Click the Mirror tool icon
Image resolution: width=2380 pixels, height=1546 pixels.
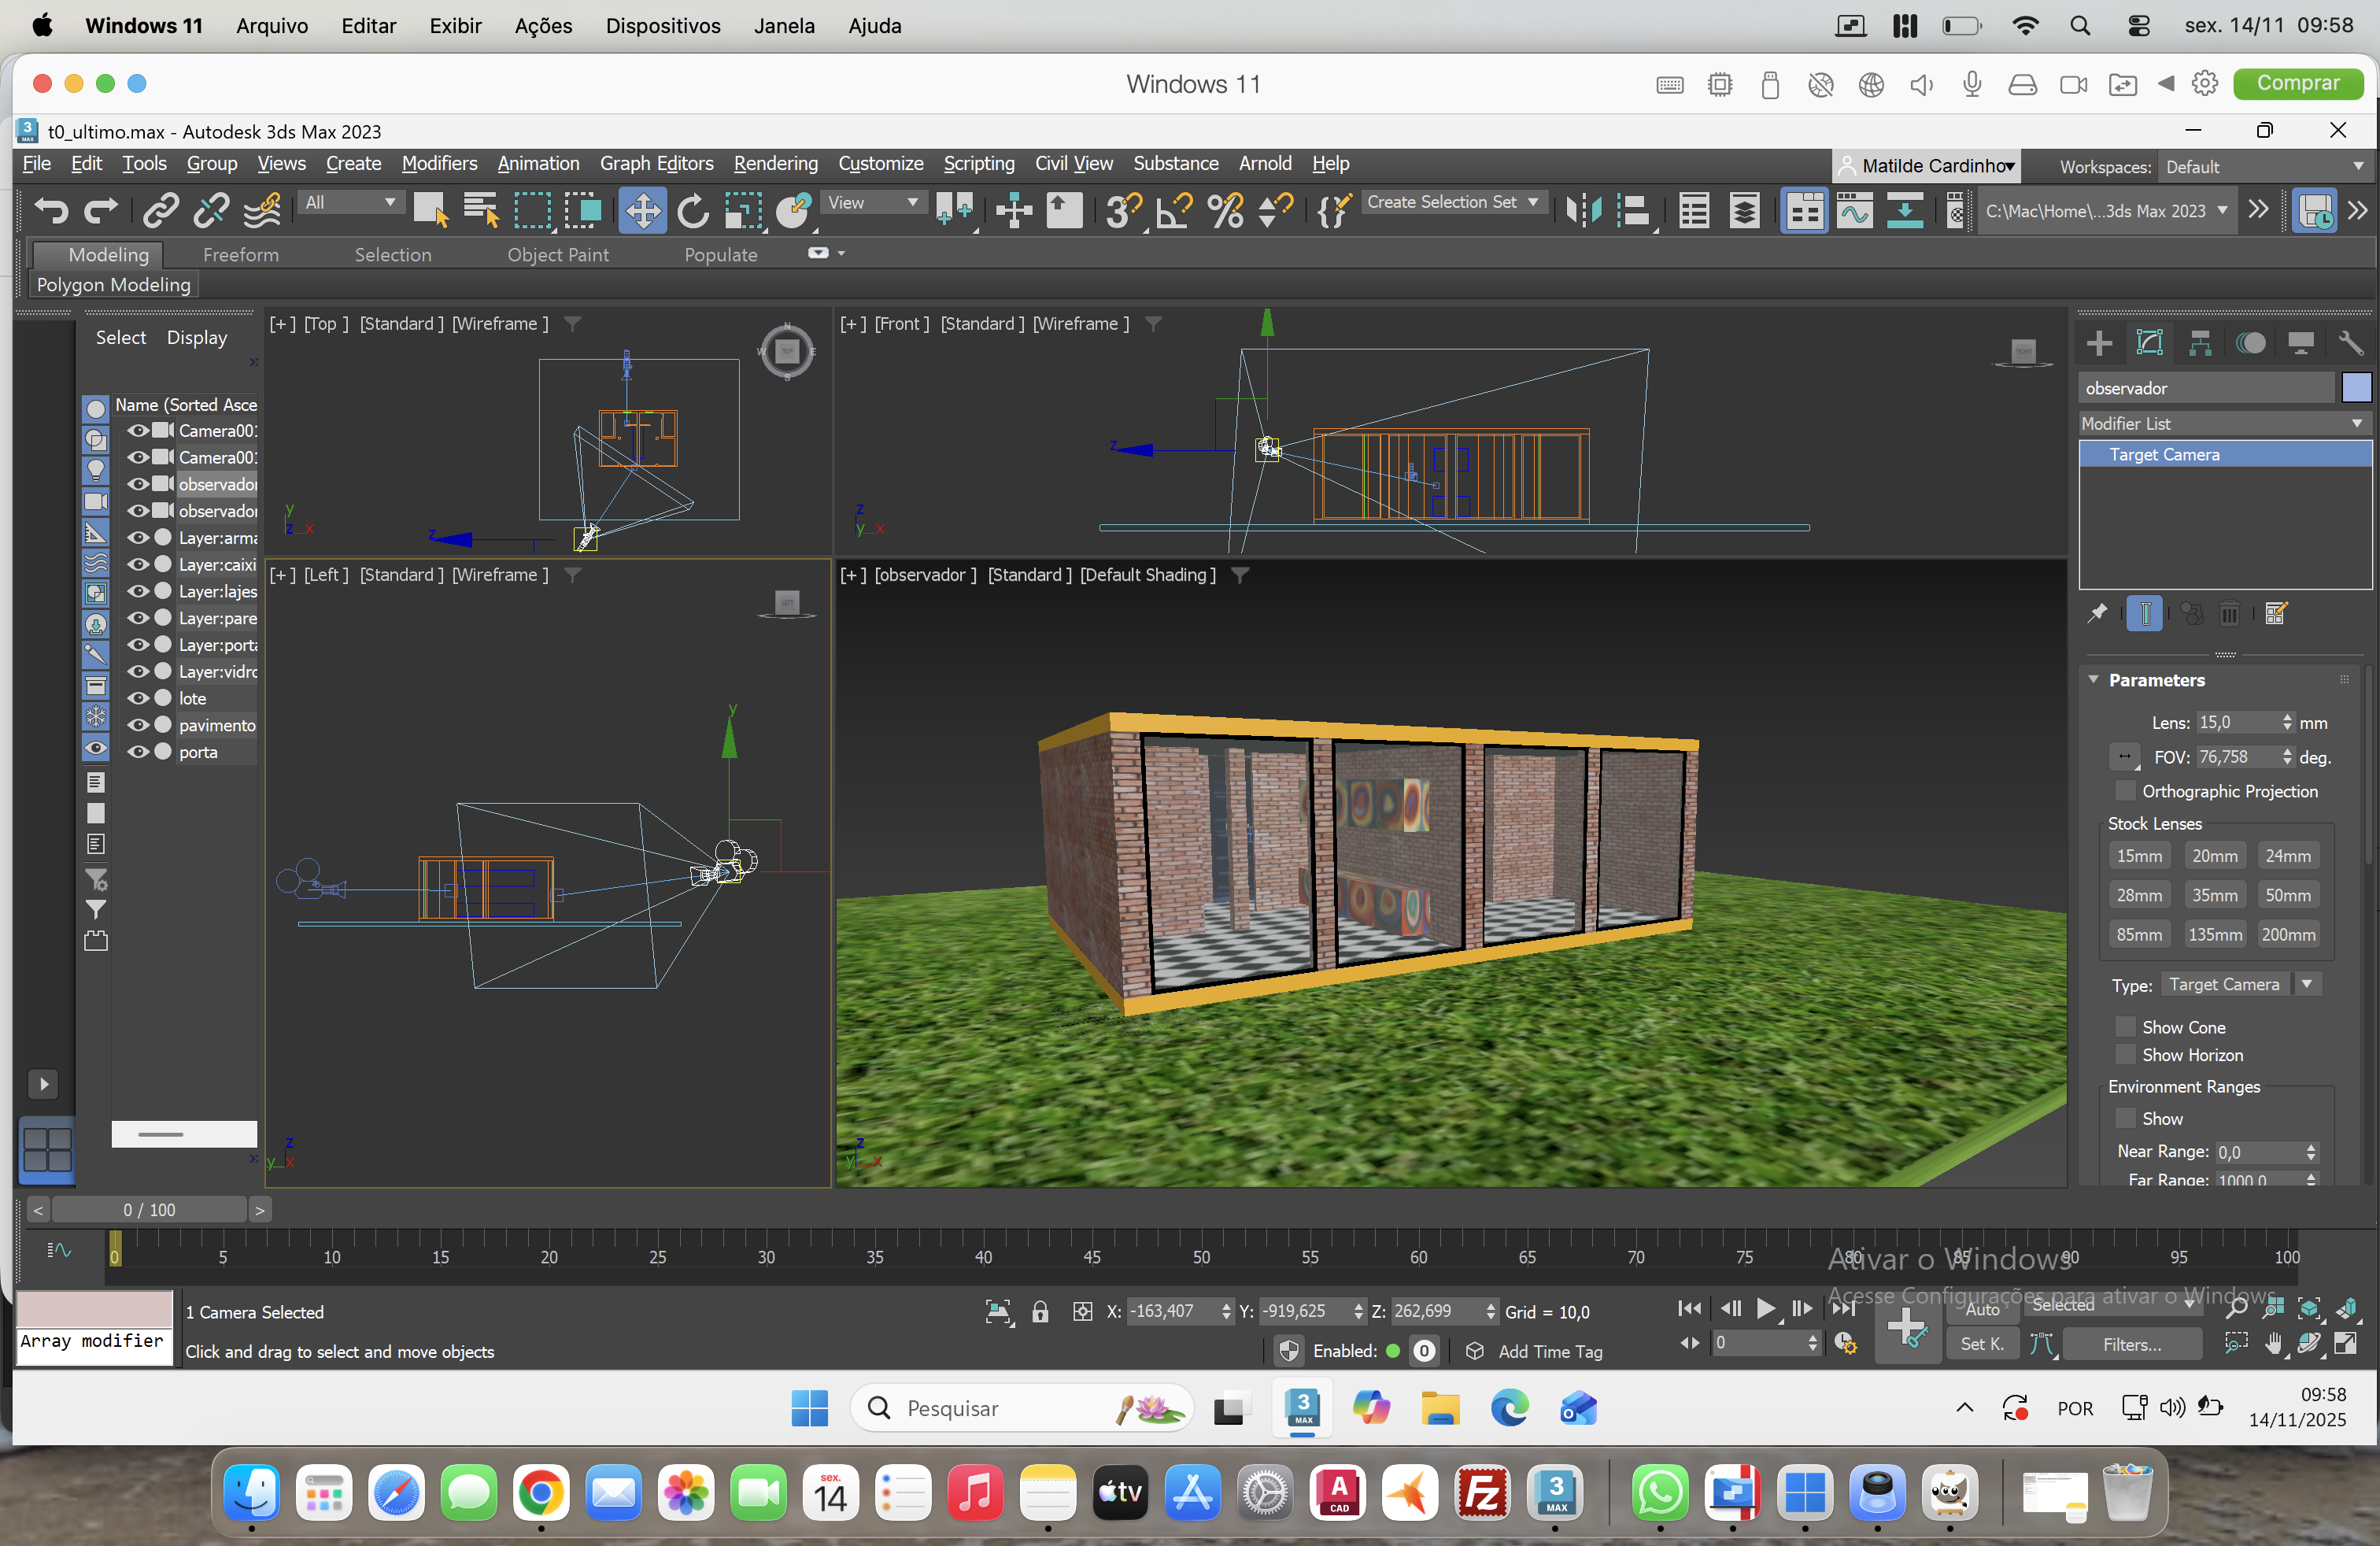point(1583,211)
